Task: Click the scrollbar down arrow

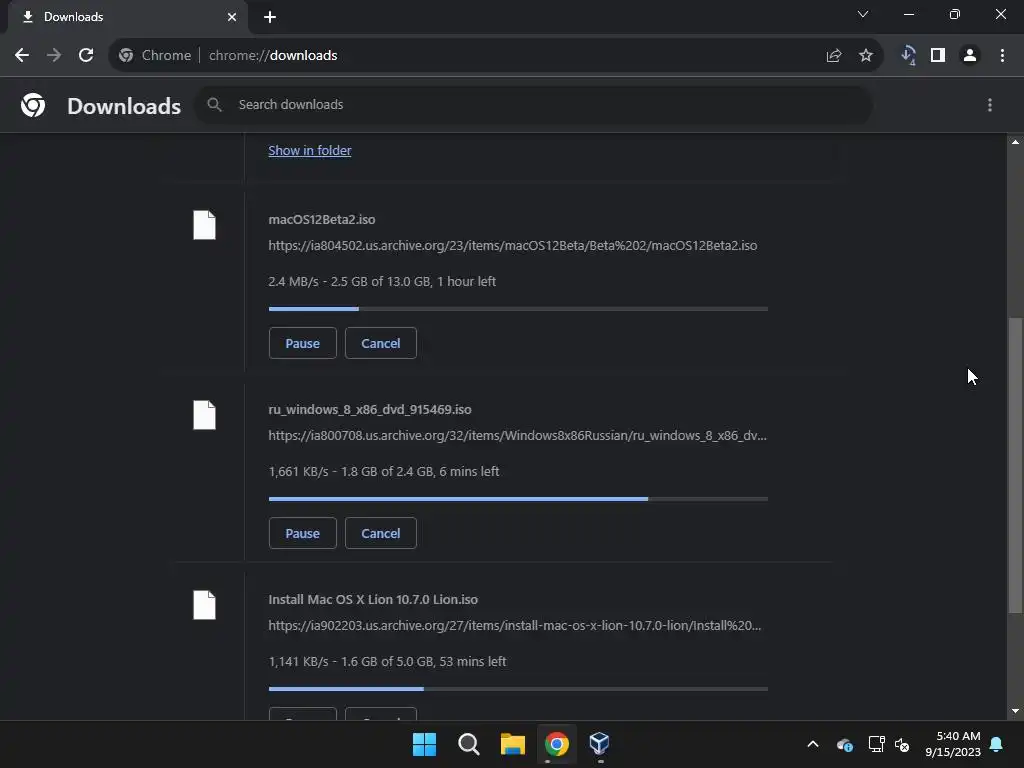Action: tap(1015, 711)
